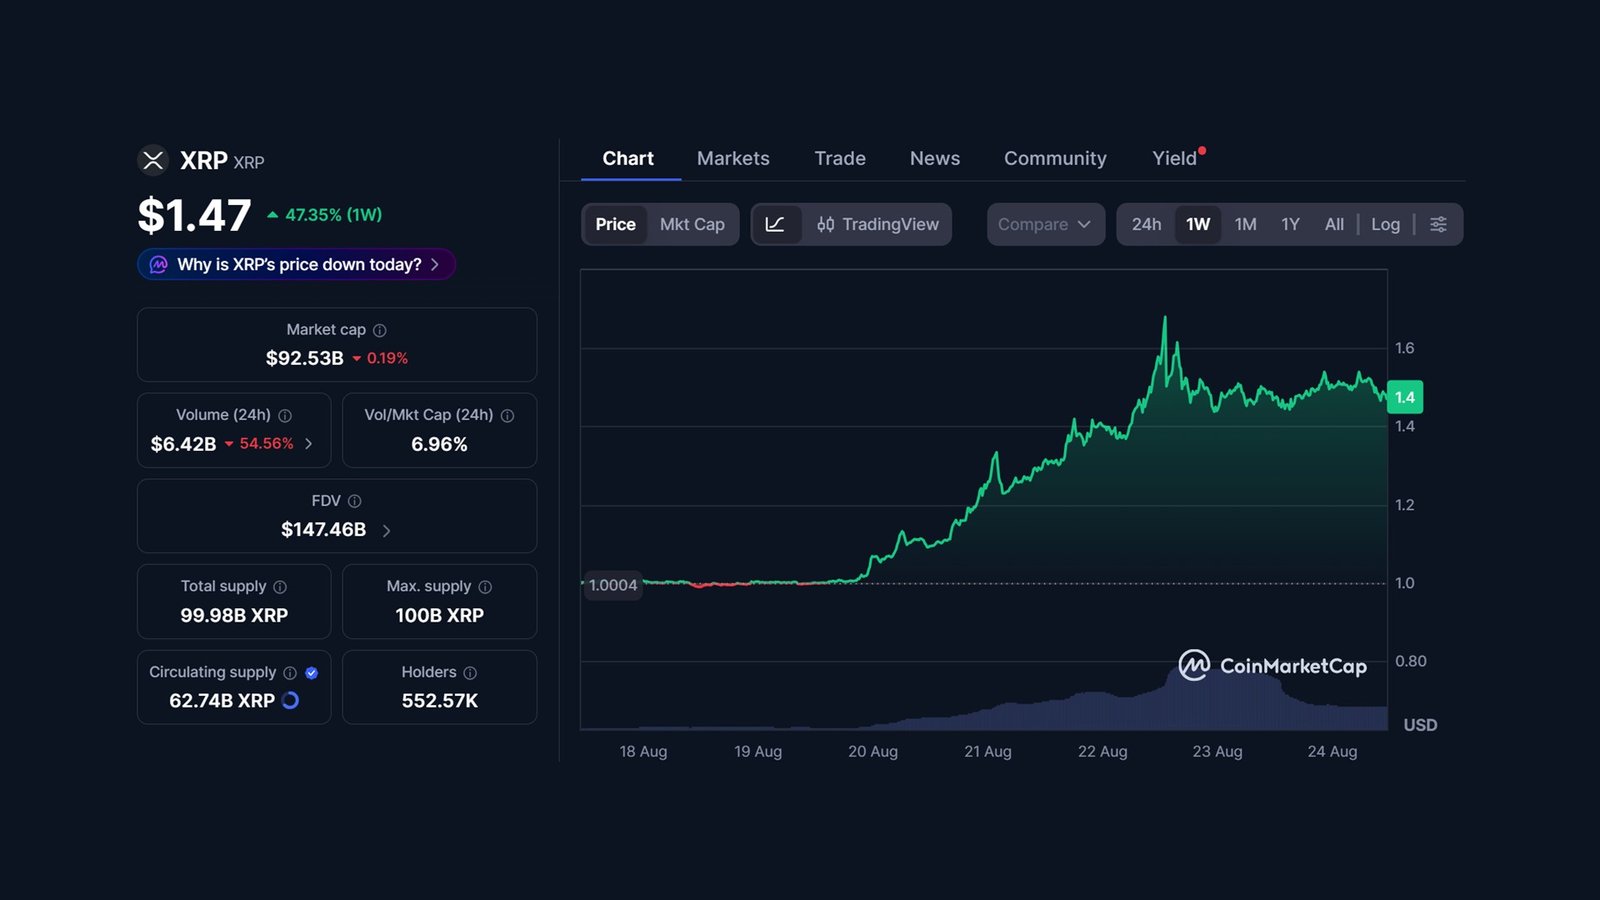This screenshot has height=900, width=1600.
Task: Open FDV info icon
Action: point(354,501)
